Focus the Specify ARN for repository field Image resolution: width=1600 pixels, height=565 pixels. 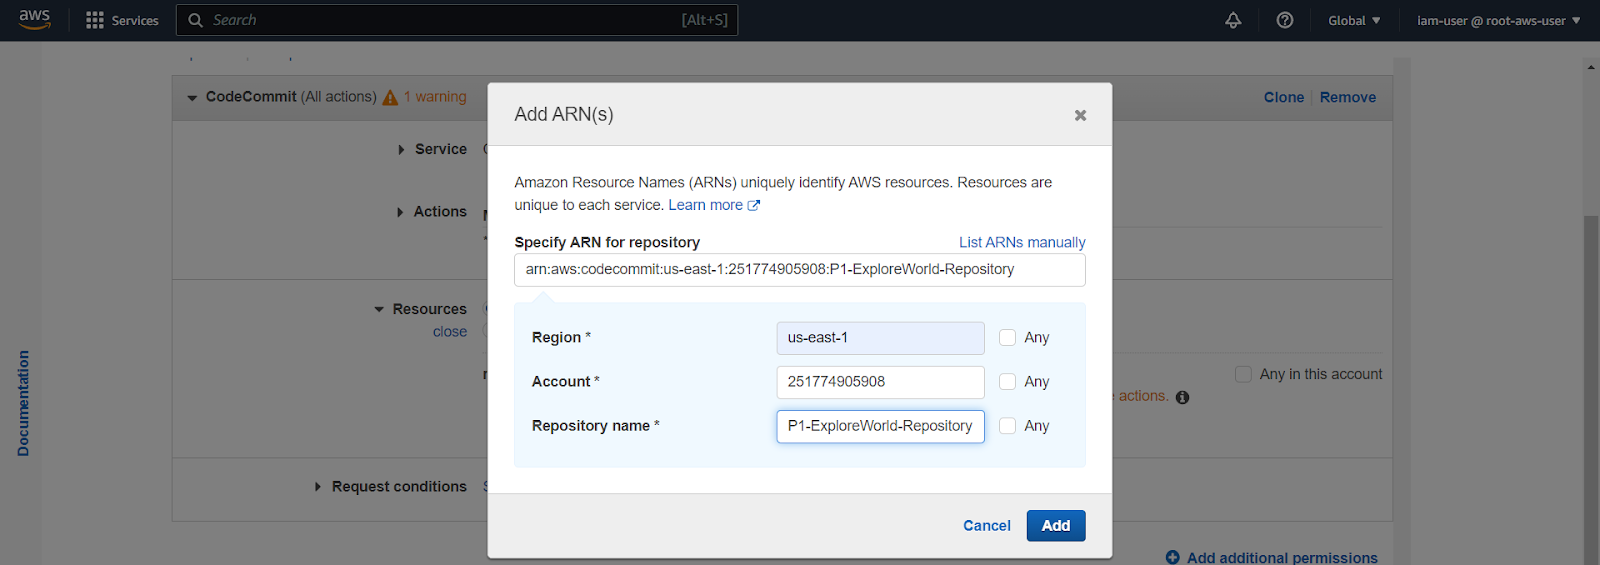click(800, 270)
